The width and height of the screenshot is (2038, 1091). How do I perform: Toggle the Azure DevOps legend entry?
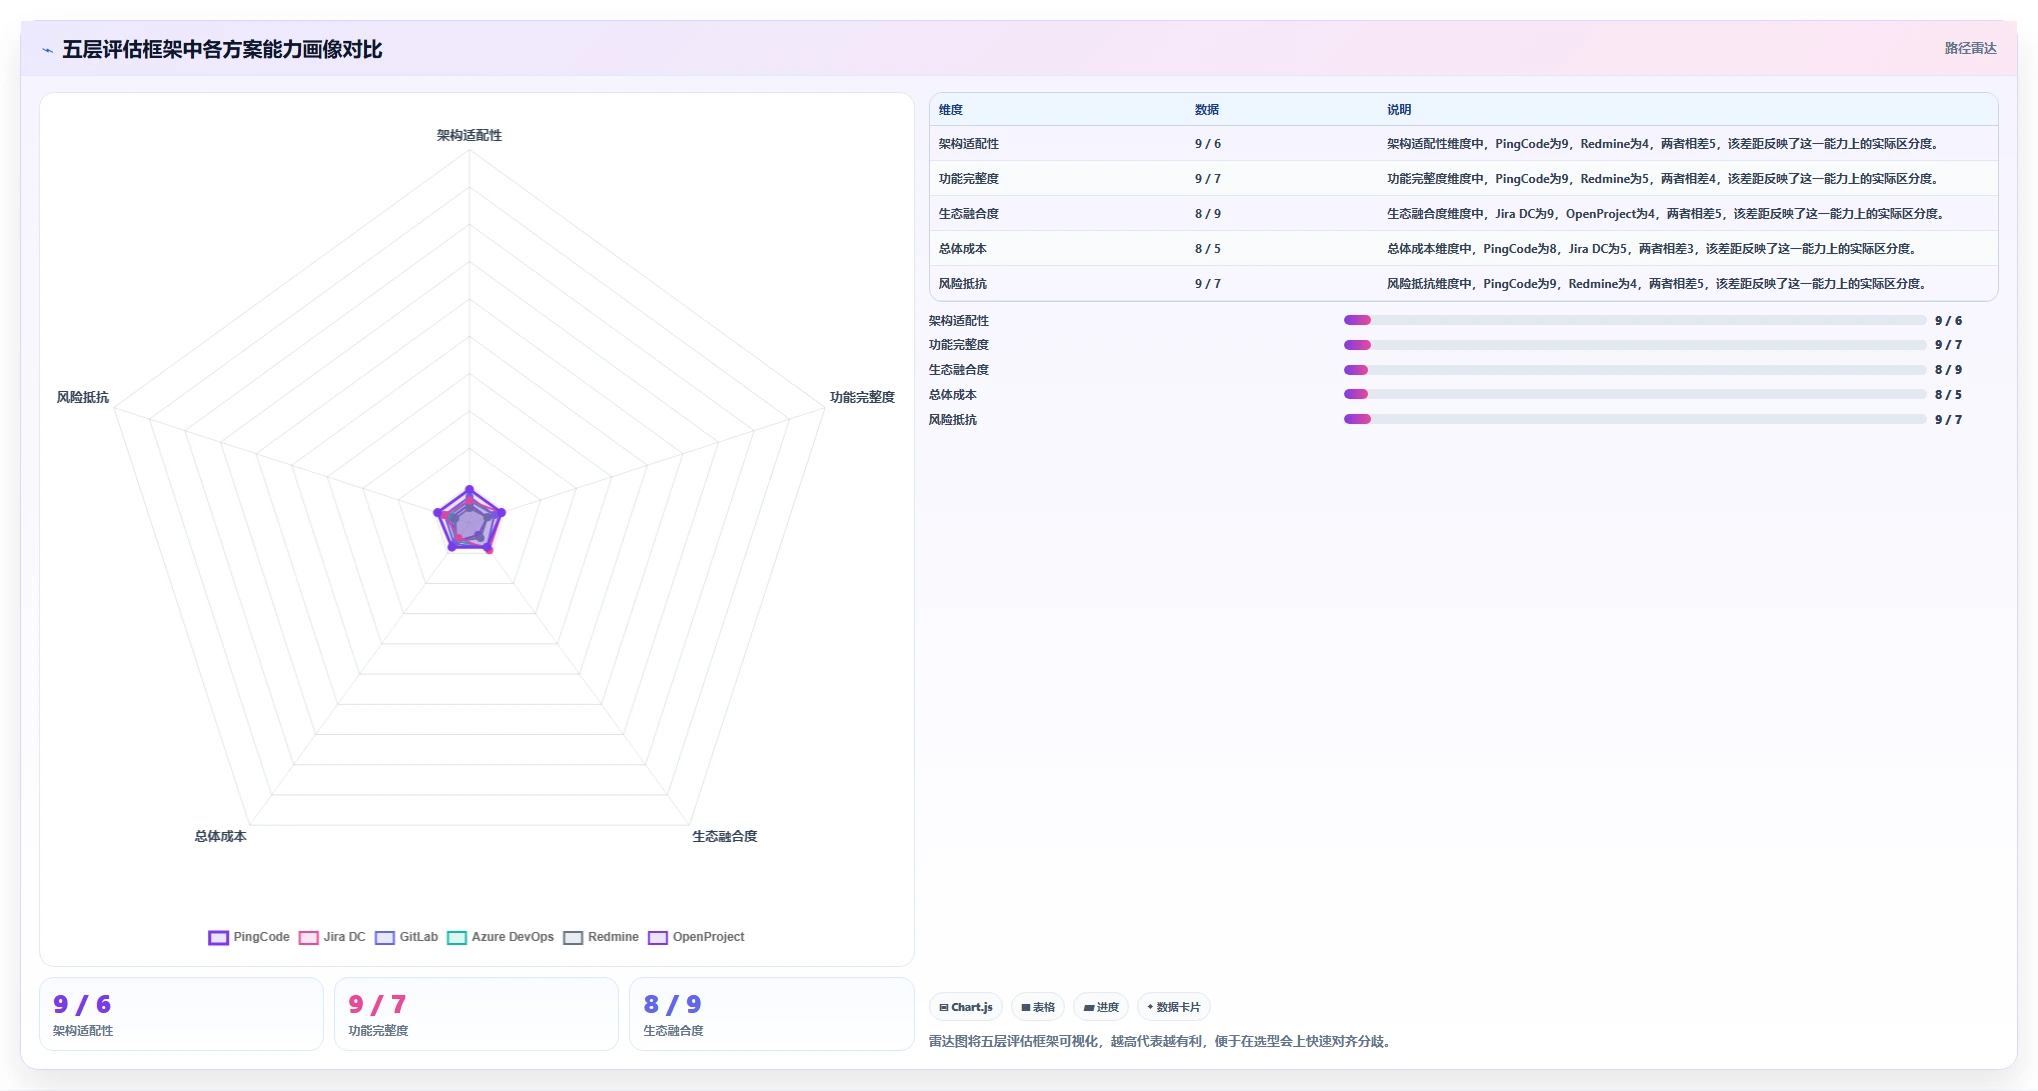[500, 937]
